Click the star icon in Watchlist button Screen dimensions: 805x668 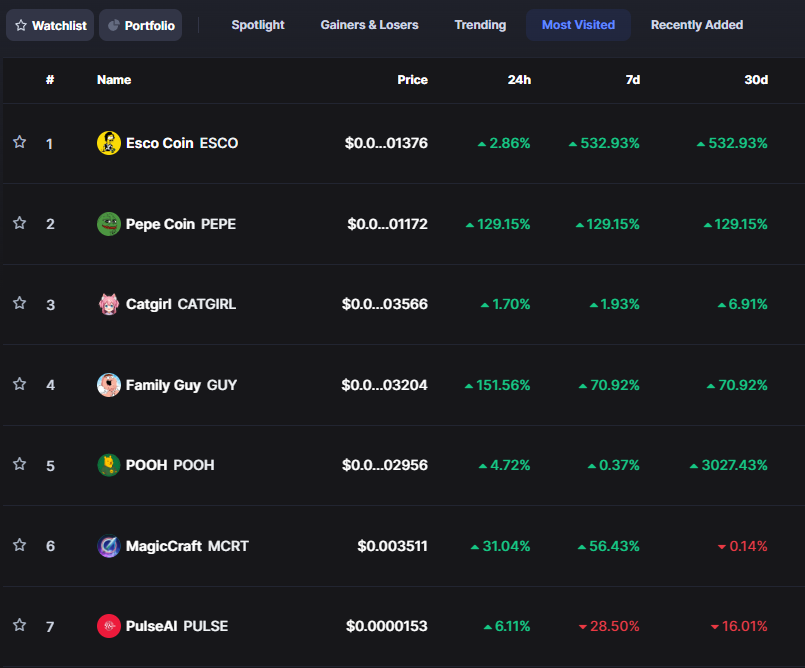(21, 25)
